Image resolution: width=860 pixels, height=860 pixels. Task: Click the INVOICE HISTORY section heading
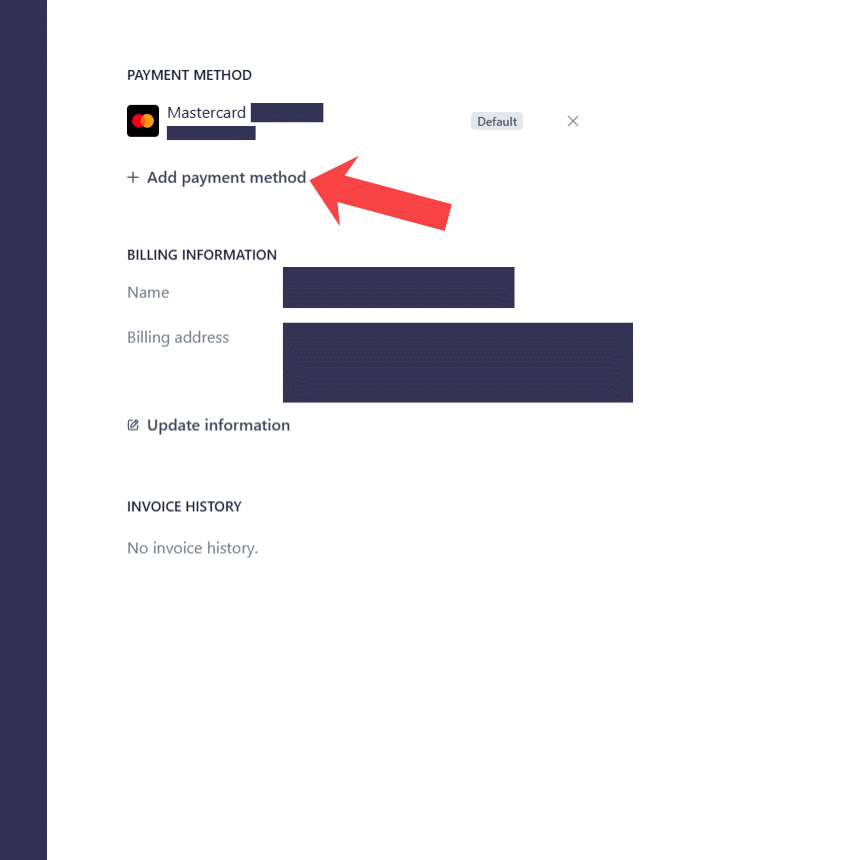[x=184, y=507]
